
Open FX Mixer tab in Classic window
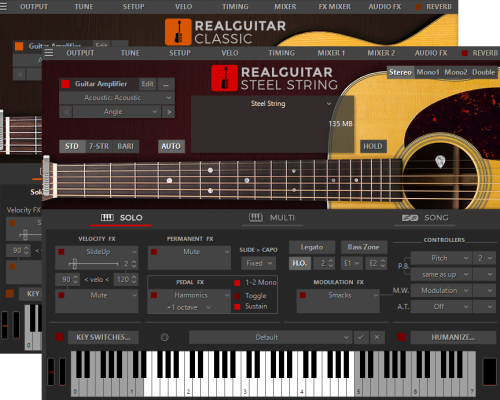pyautogui.click(x=334, y=7)
